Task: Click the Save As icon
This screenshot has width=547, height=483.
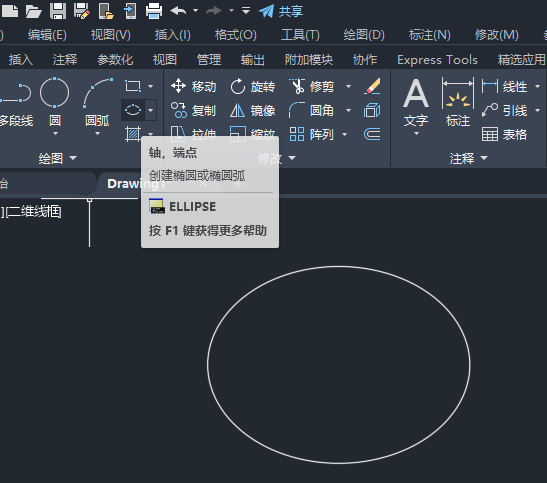Action: (x=82, y=11)
